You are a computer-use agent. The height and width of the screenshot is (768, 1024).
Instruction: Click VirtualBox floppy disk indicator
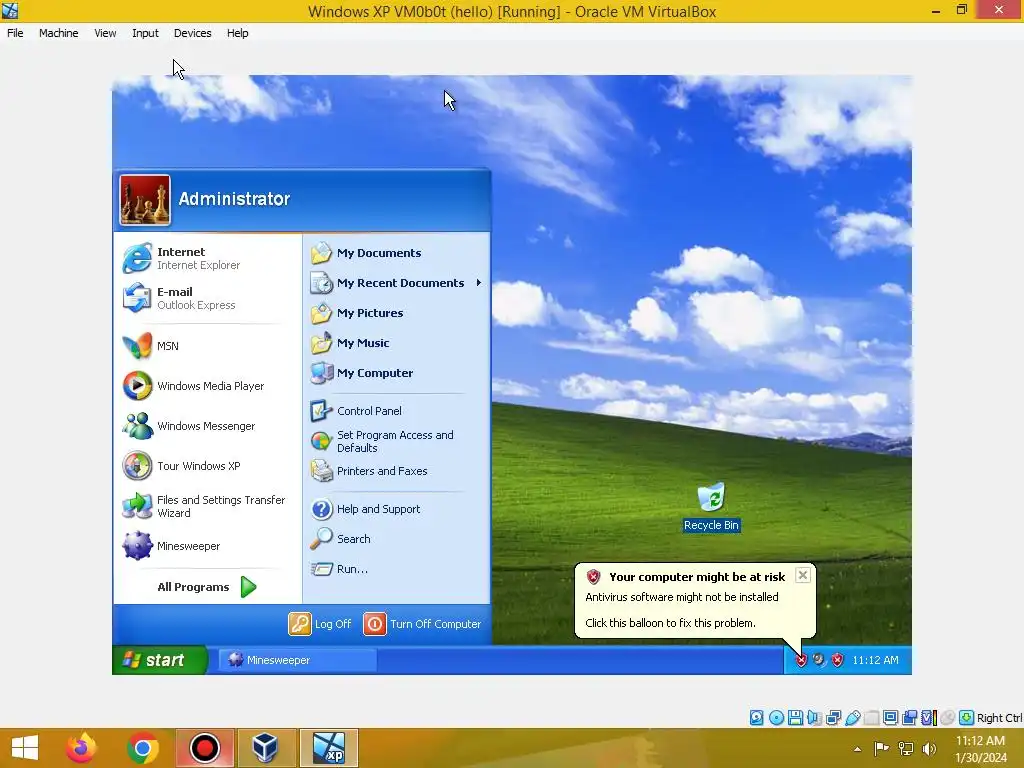(x=795, y=718)
